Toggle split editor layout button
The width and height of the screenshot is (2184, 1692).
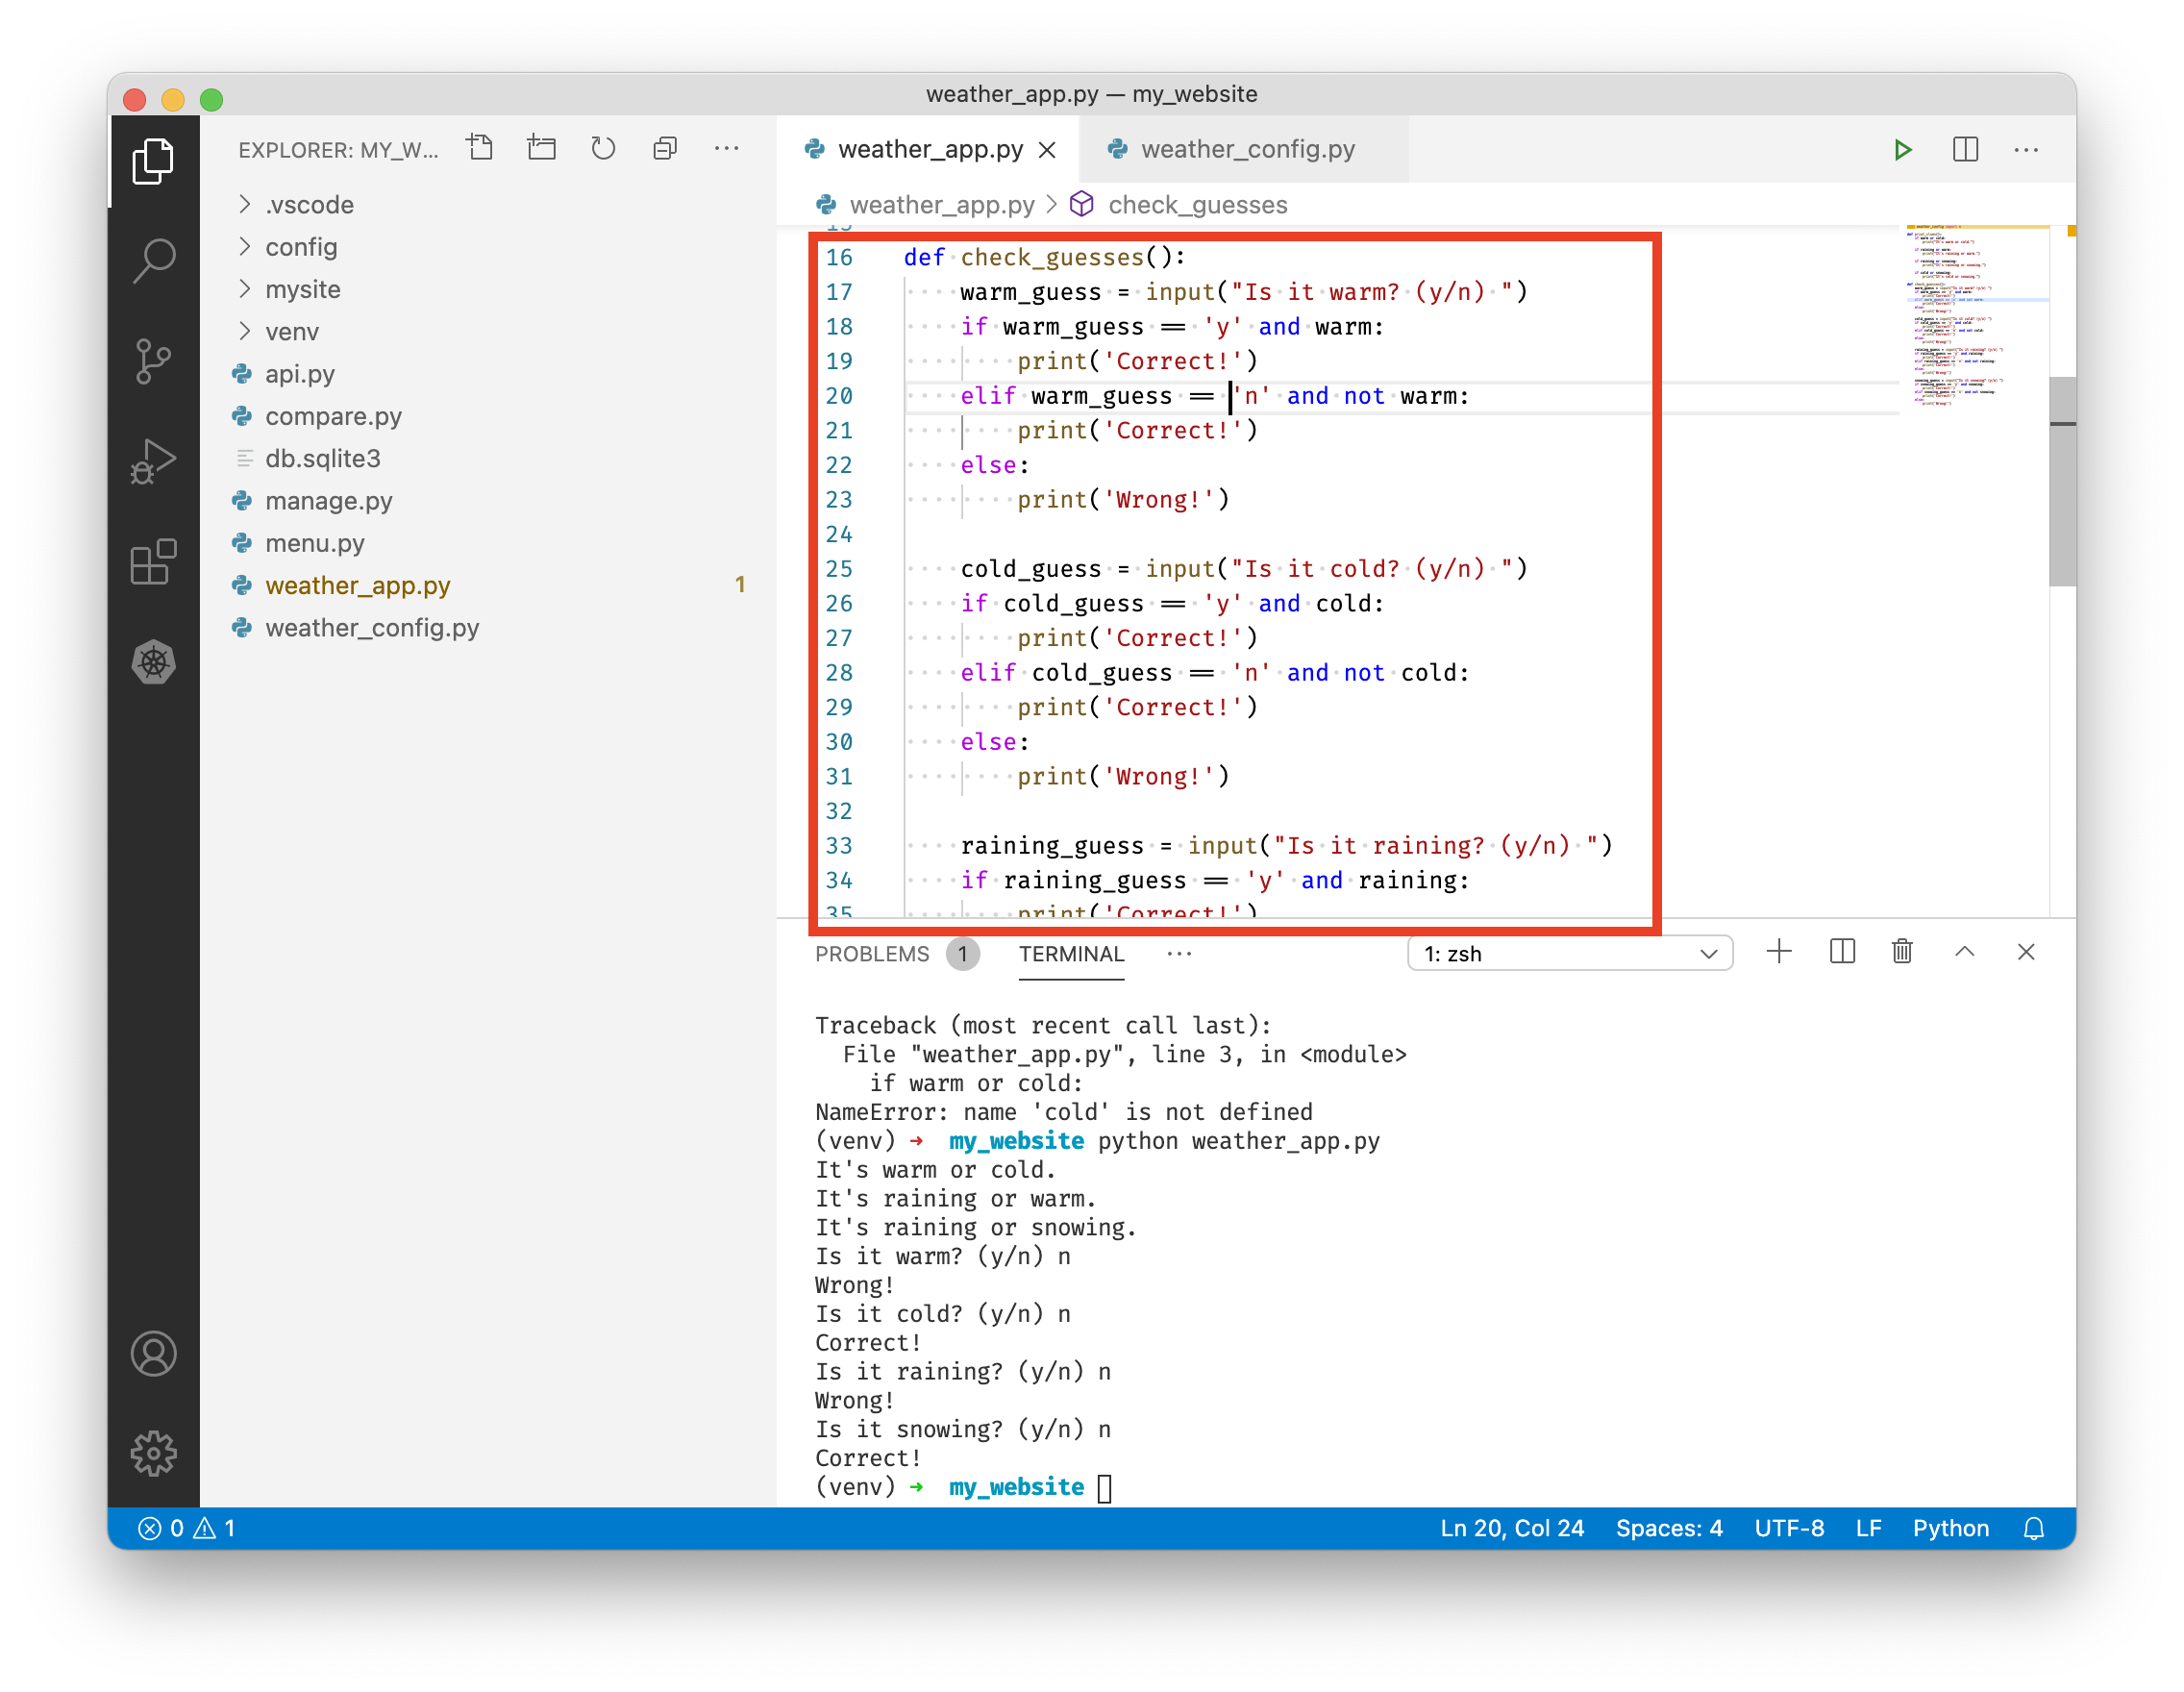point(1965,150)
